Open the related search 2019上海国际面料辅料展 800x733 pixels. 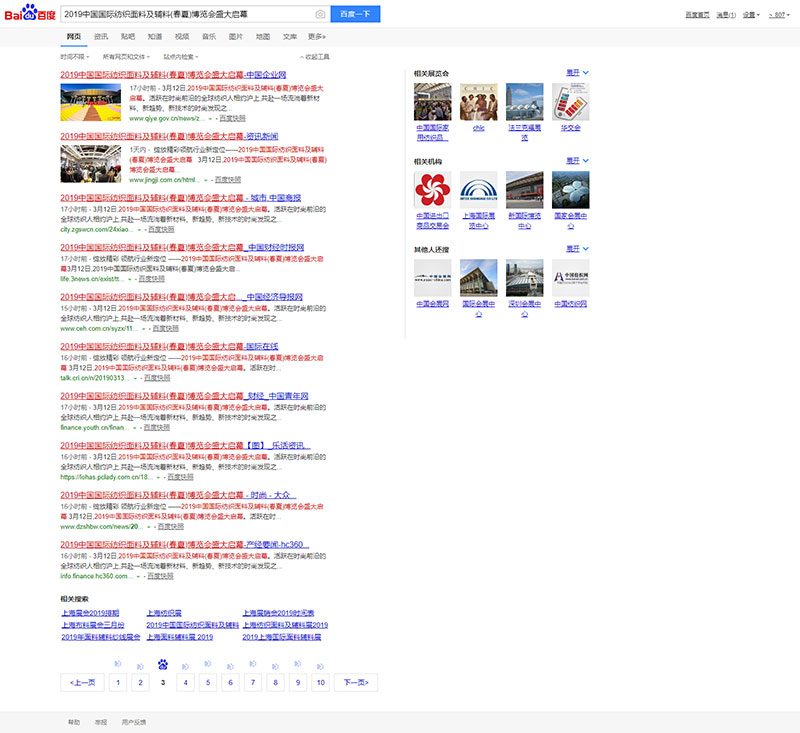[282, 637]
